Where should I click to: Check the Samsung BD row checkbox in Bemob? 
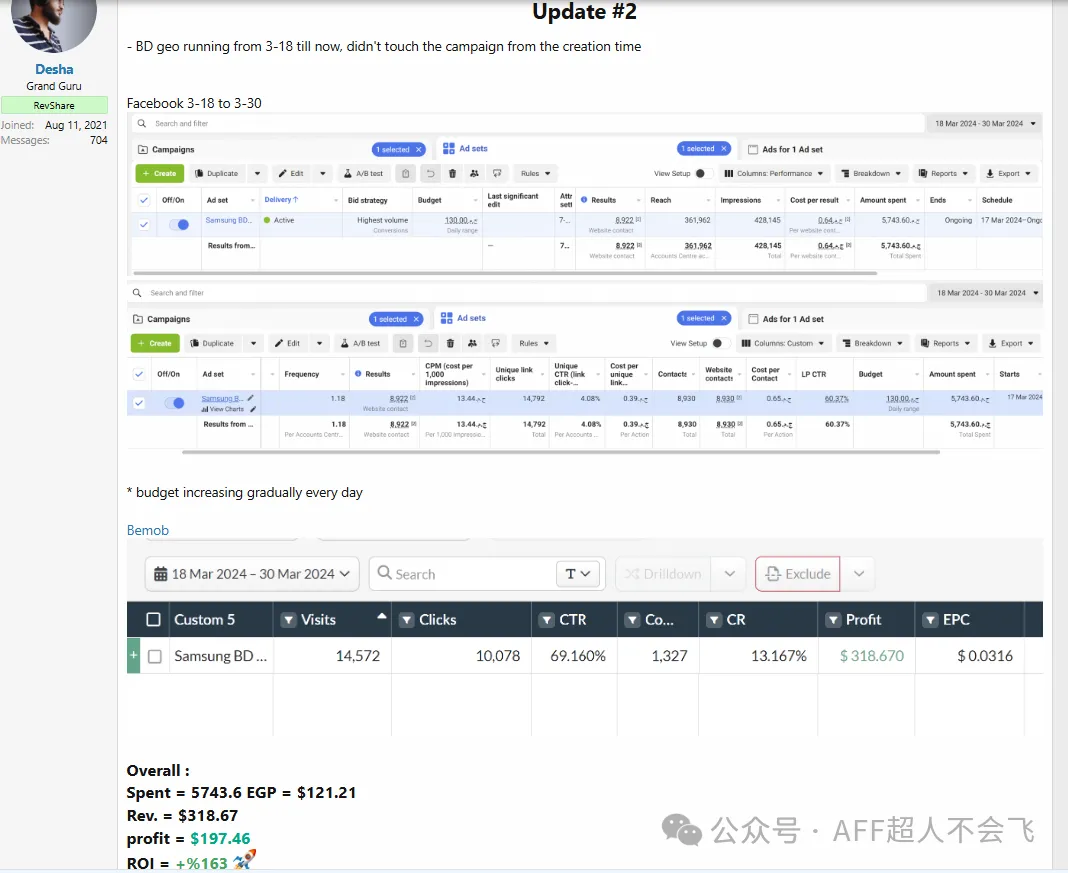coord(155,657)
